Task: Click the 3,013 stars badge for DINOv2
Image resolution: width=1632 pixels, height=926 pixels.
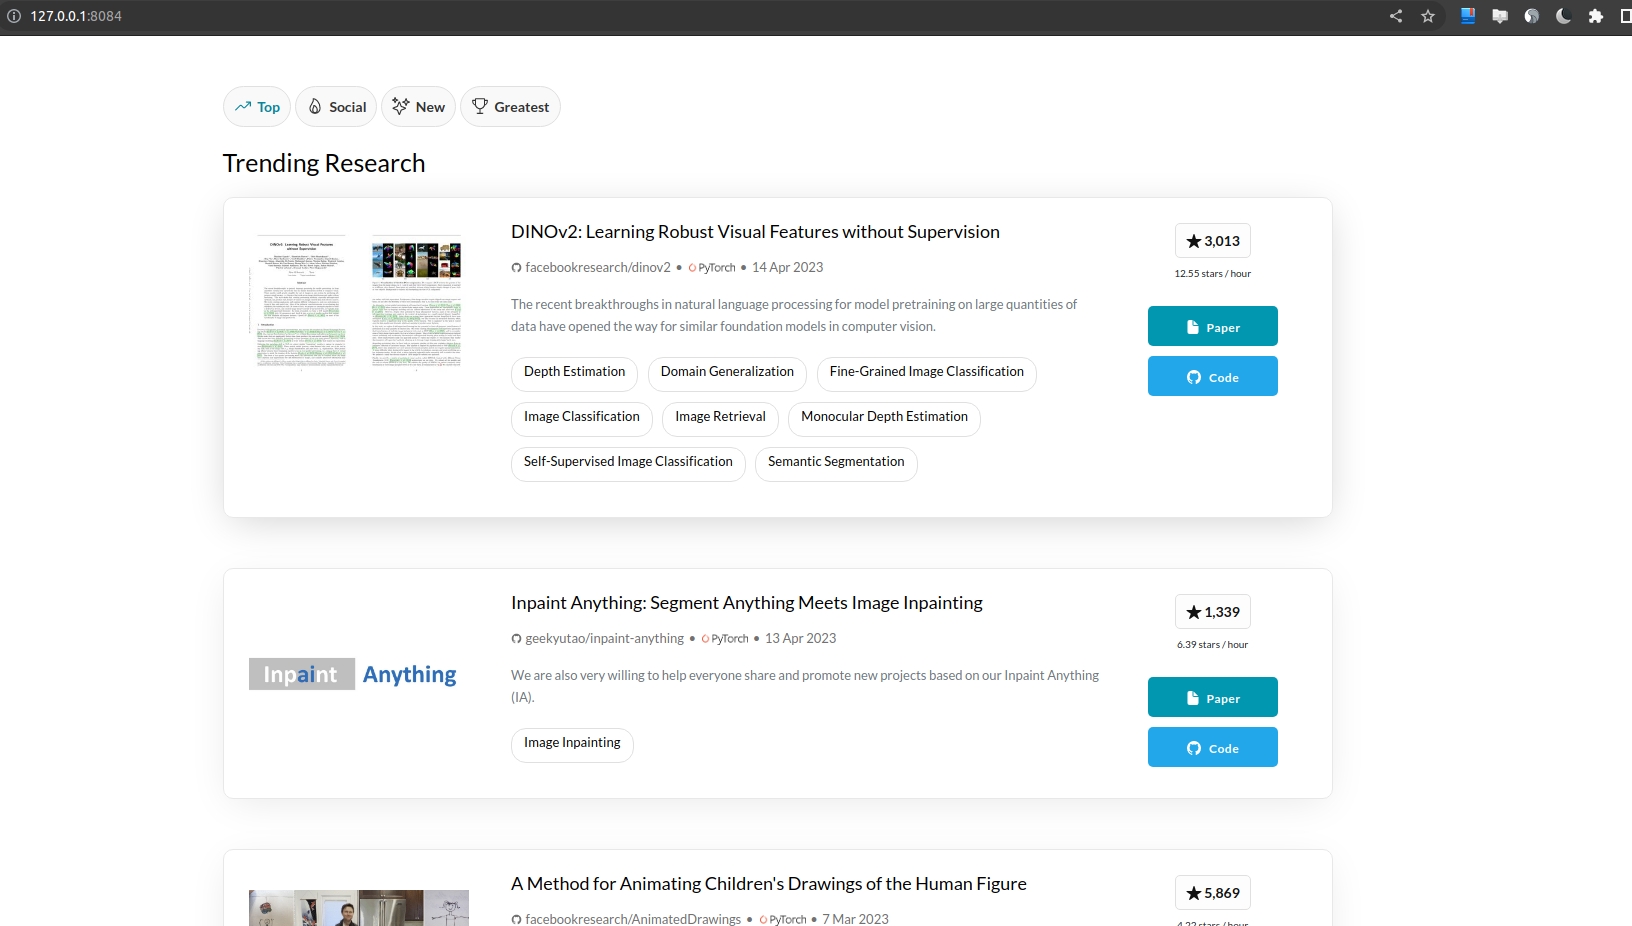Action: [1213, 241]
